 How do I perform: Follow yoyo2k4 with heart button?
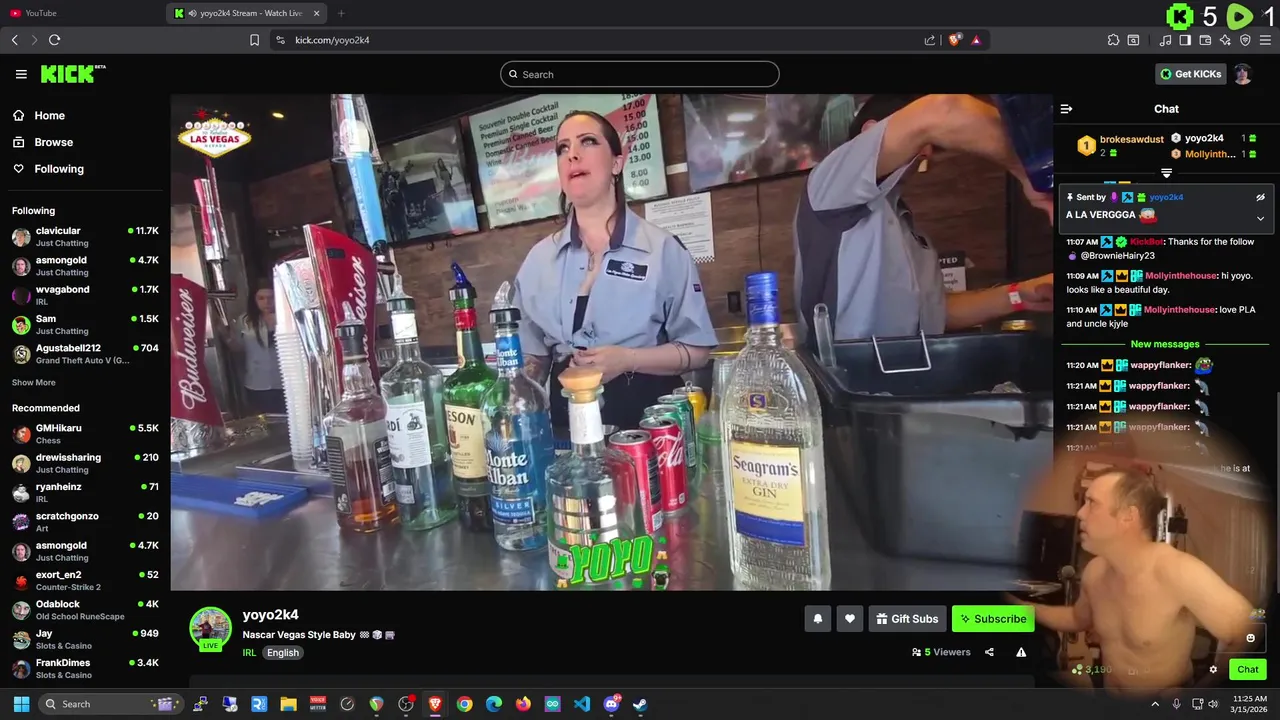[850, 619]
